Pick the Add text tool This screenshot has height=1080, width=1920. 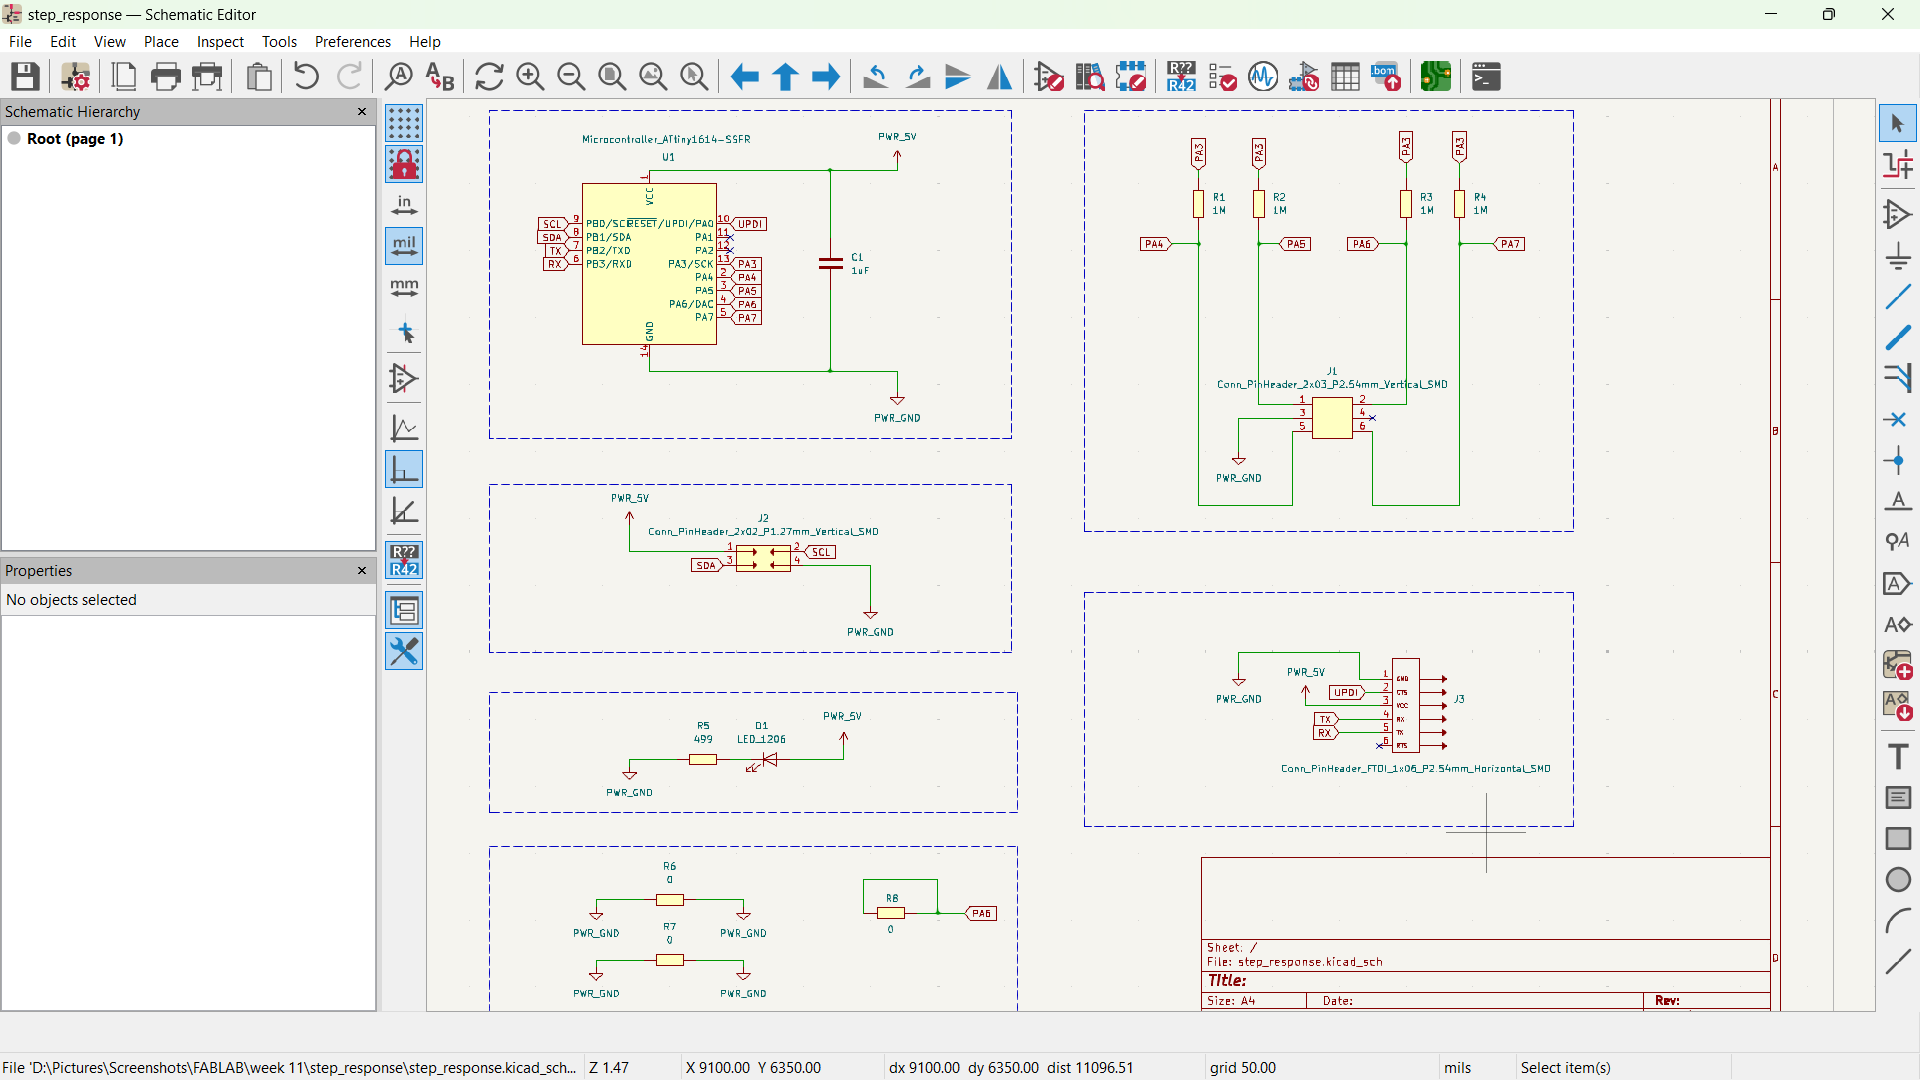(1898, 757)
